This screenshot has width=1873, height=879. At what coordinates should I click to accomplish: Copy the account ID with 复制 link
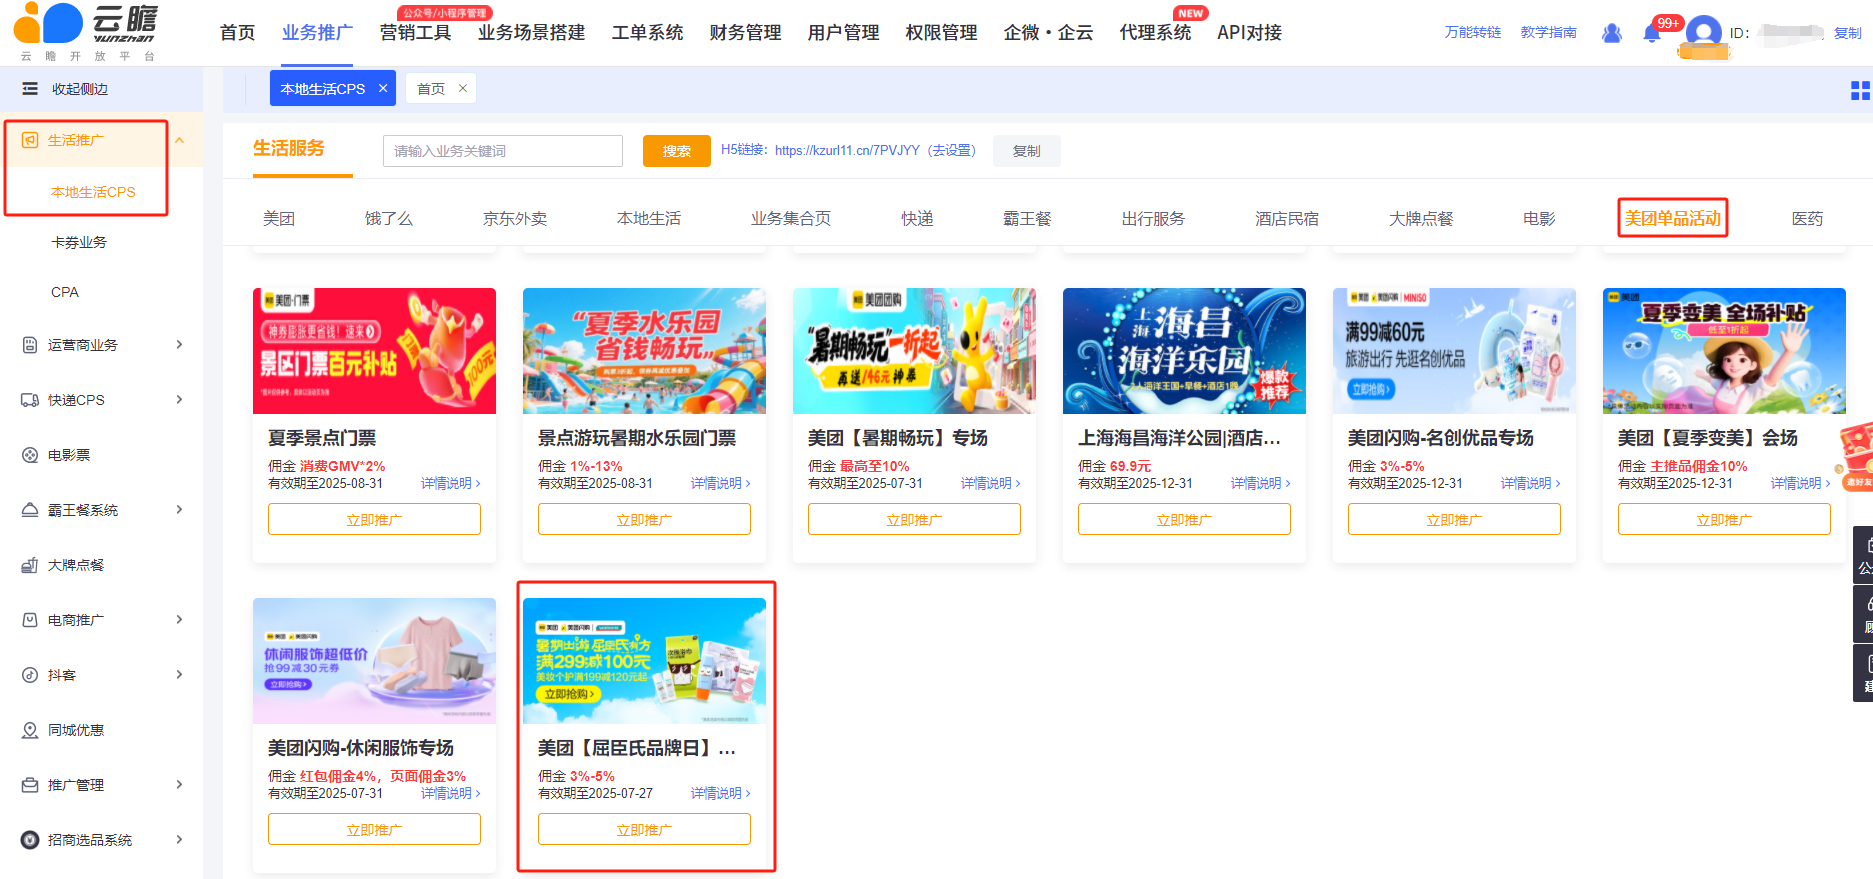[1848, 33]
